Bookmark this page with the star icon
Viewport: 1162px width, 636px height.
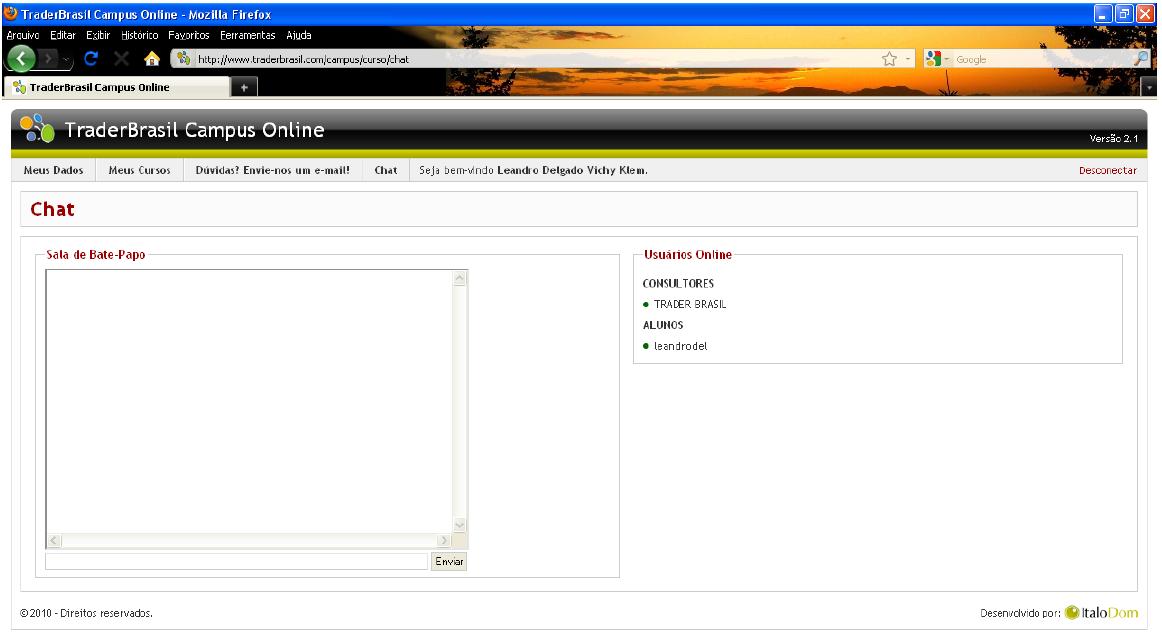coord(889,59)
